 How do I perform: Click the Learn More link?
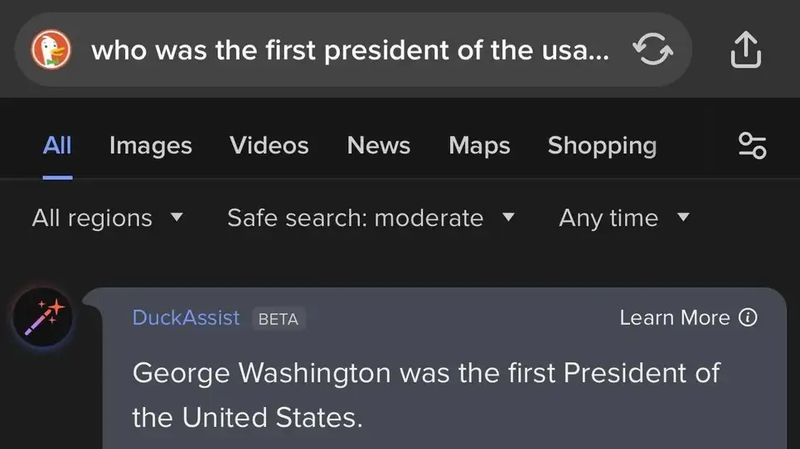pos(675,318)
